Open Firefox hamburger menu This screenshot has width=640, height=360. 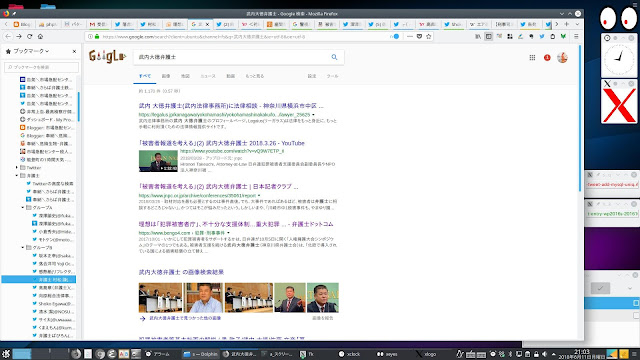pos(576,36)
